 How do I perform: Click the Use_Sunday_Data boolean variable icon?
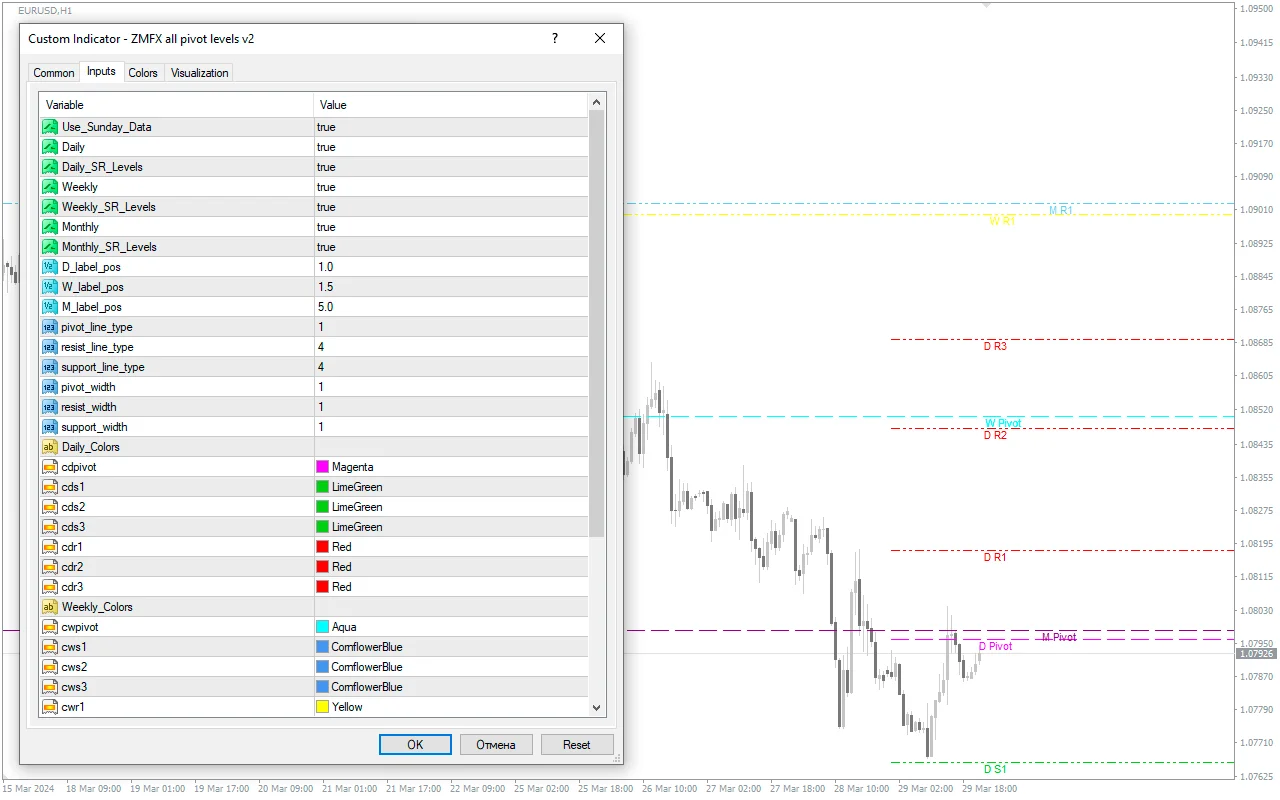coord(50,127)
